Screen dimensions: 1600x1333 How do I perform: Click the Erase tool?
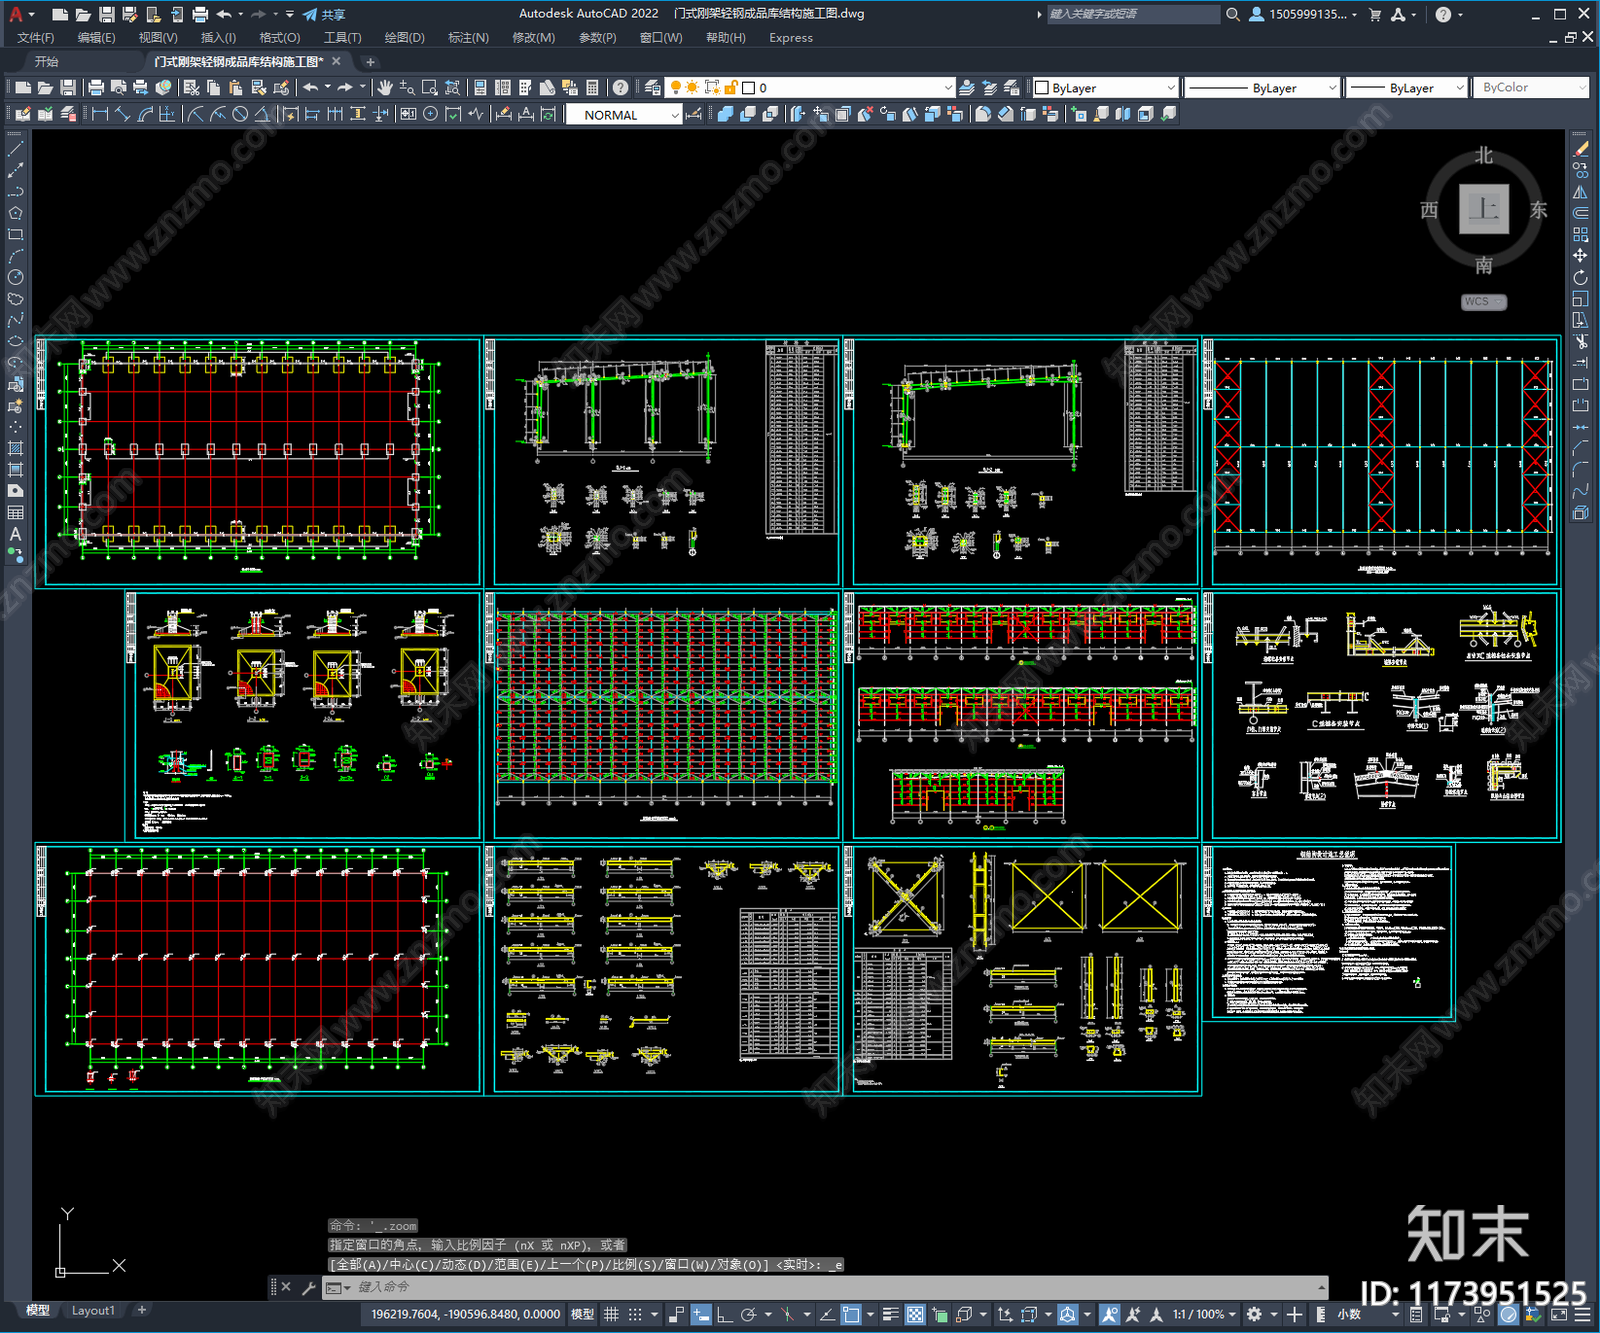tap(1580, 148)
